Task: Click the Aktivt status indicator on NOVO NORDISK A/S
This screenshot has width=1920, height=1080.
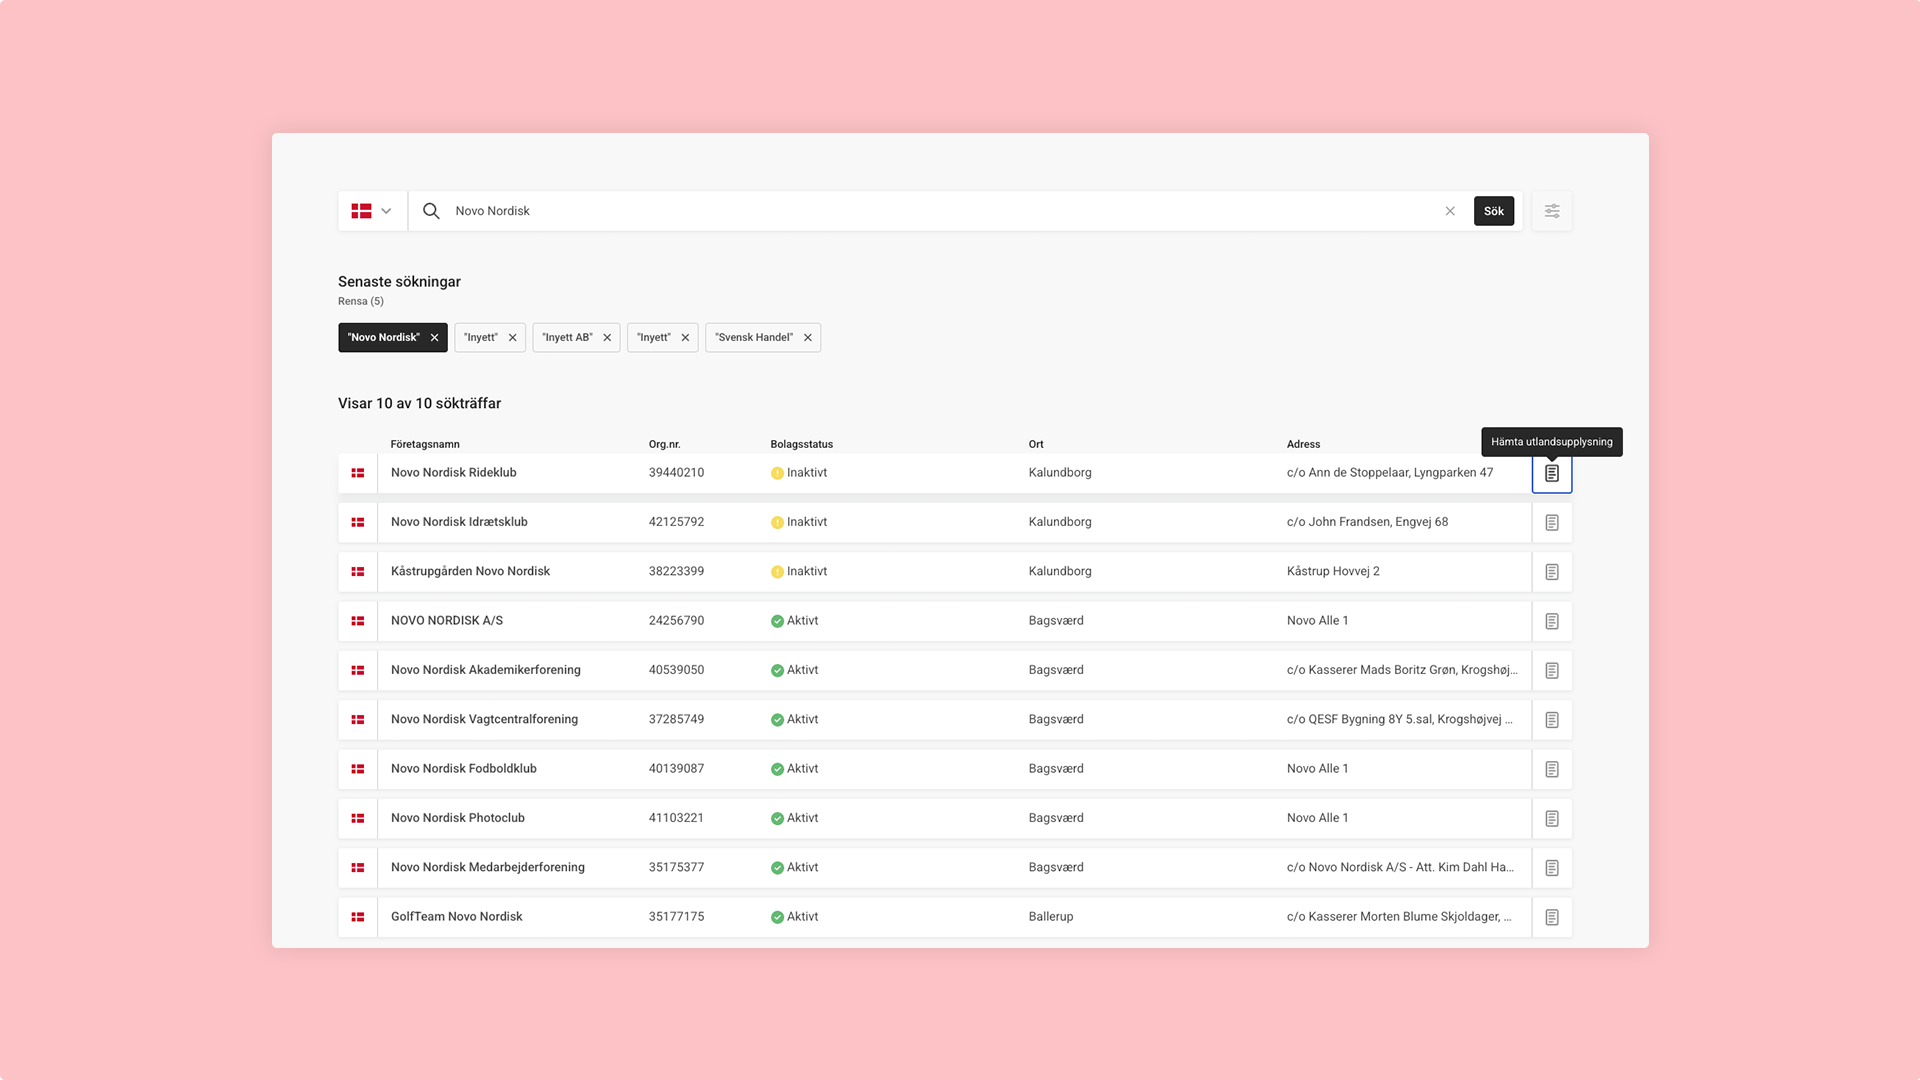Action: pyautogui.click(x=795, y=620)
